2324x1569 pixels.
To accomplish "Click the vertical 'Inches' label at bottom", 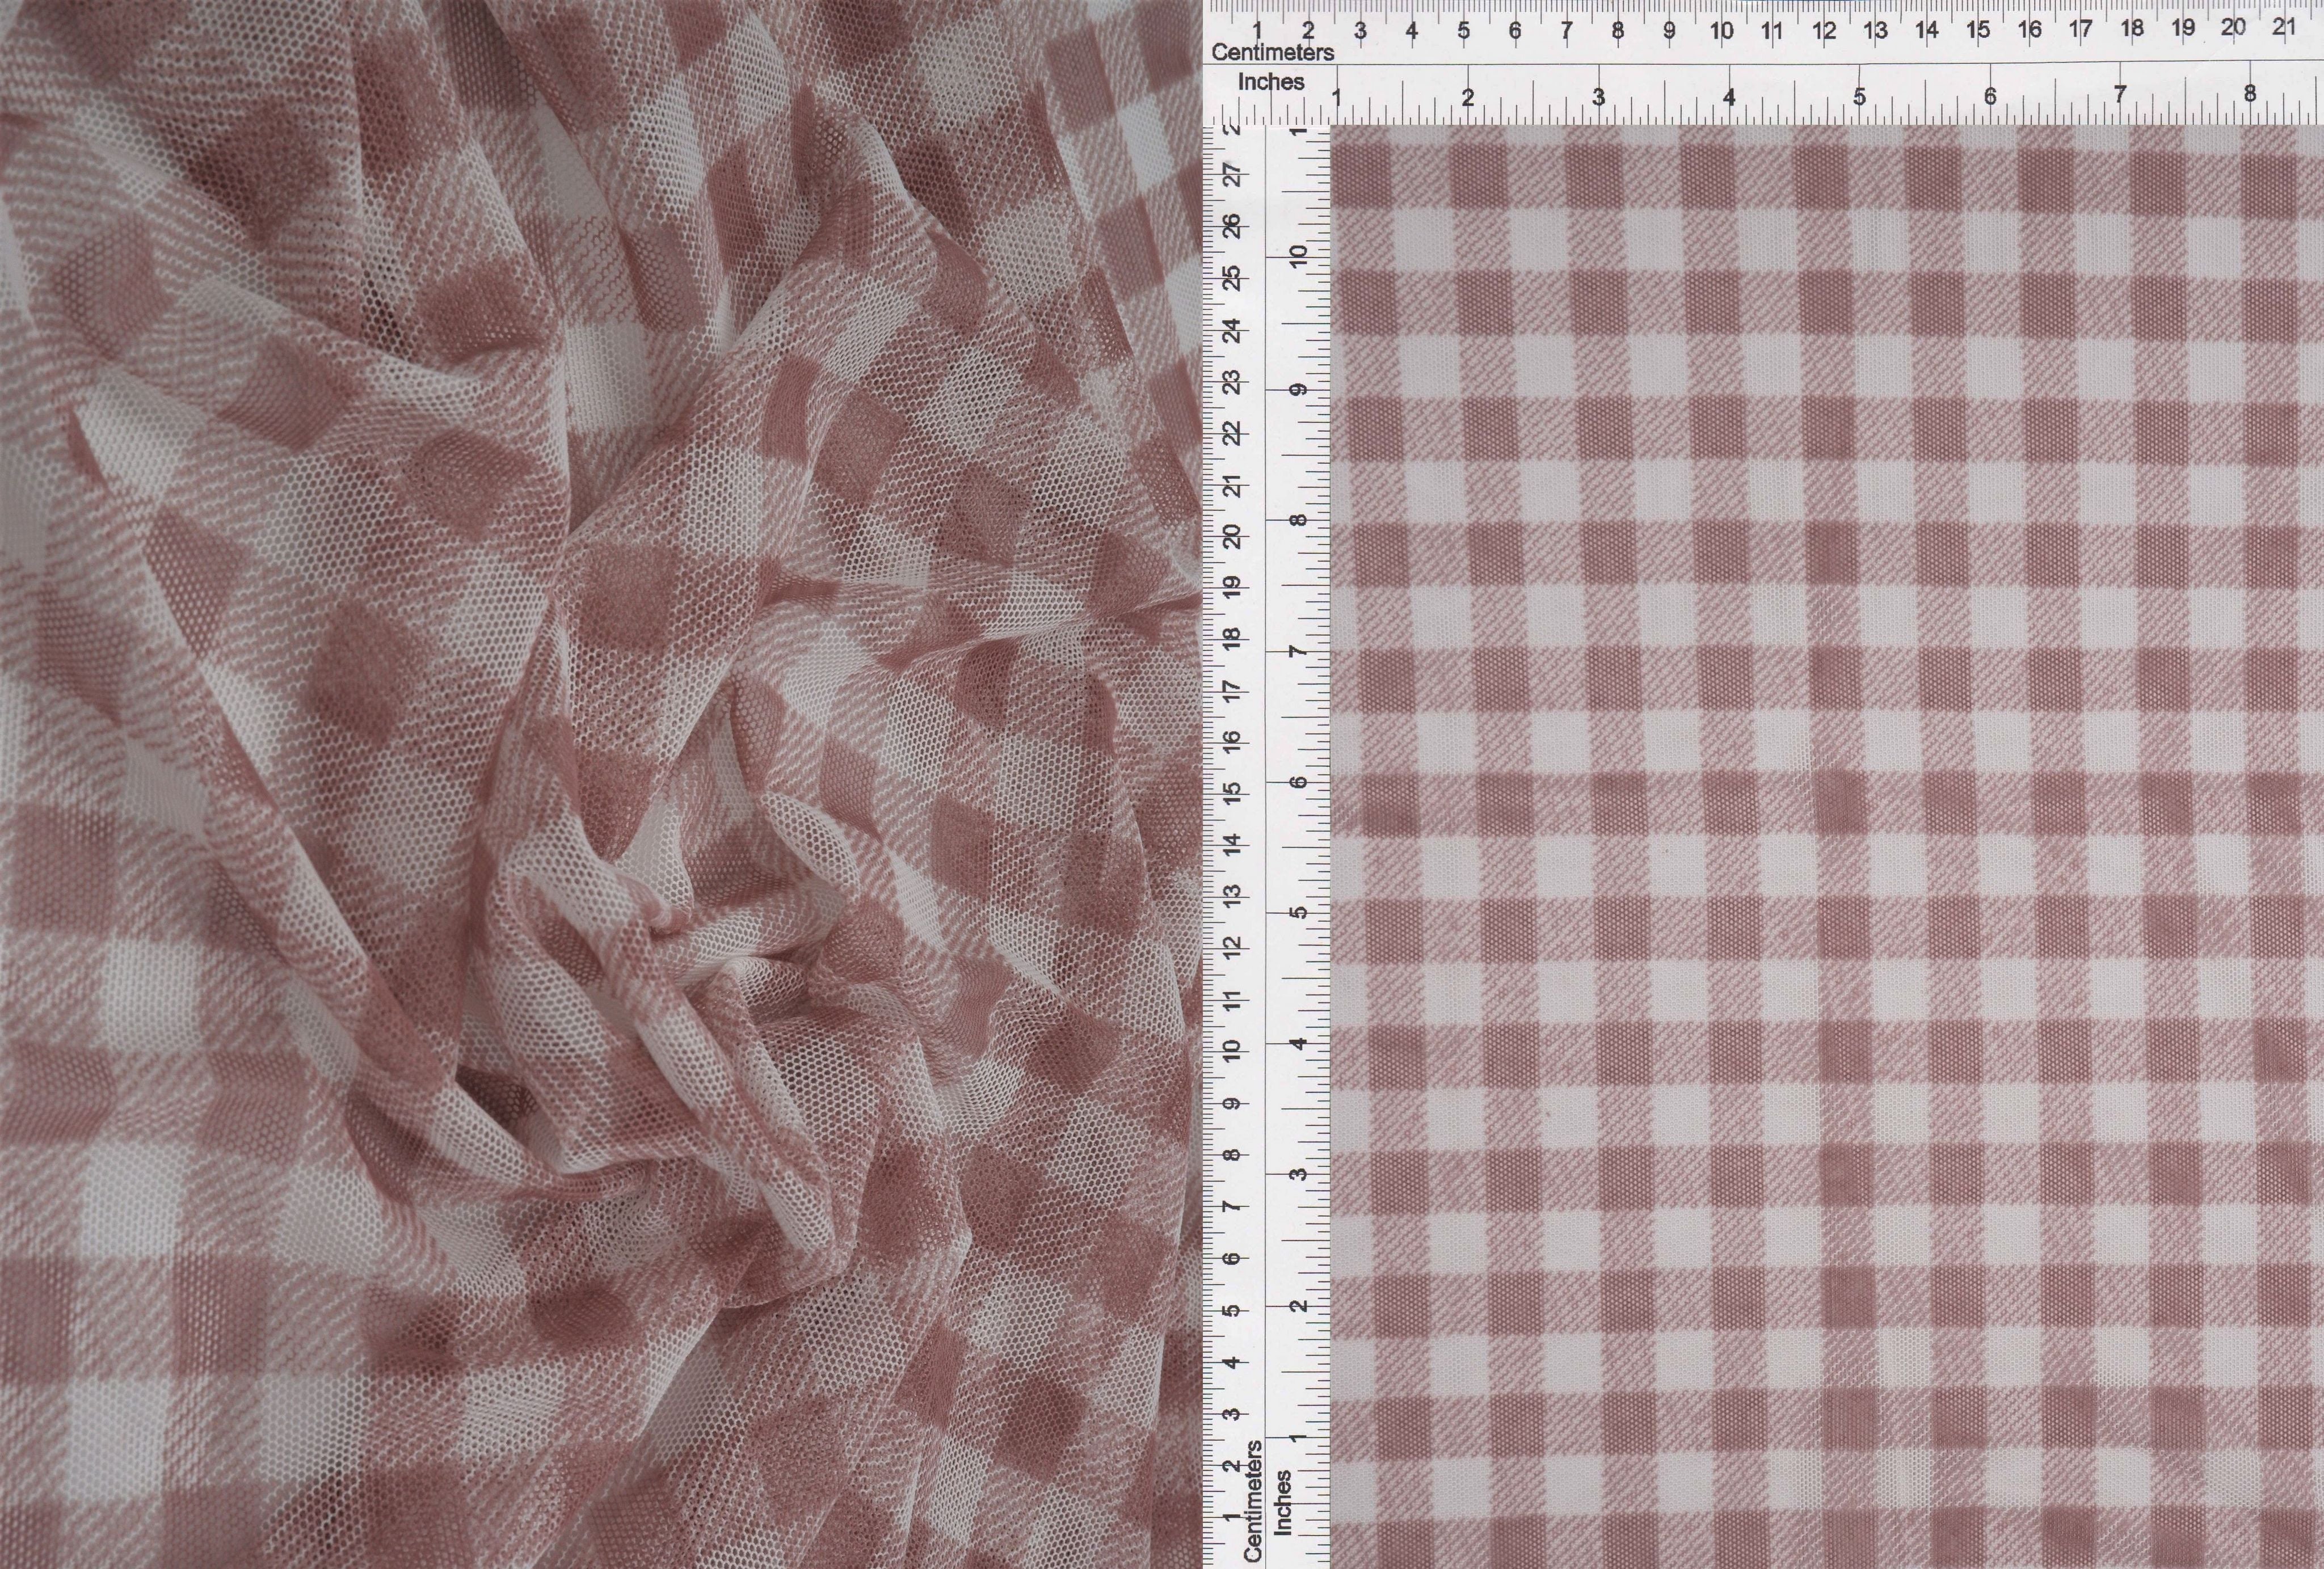I will tap(1283, 1502).
